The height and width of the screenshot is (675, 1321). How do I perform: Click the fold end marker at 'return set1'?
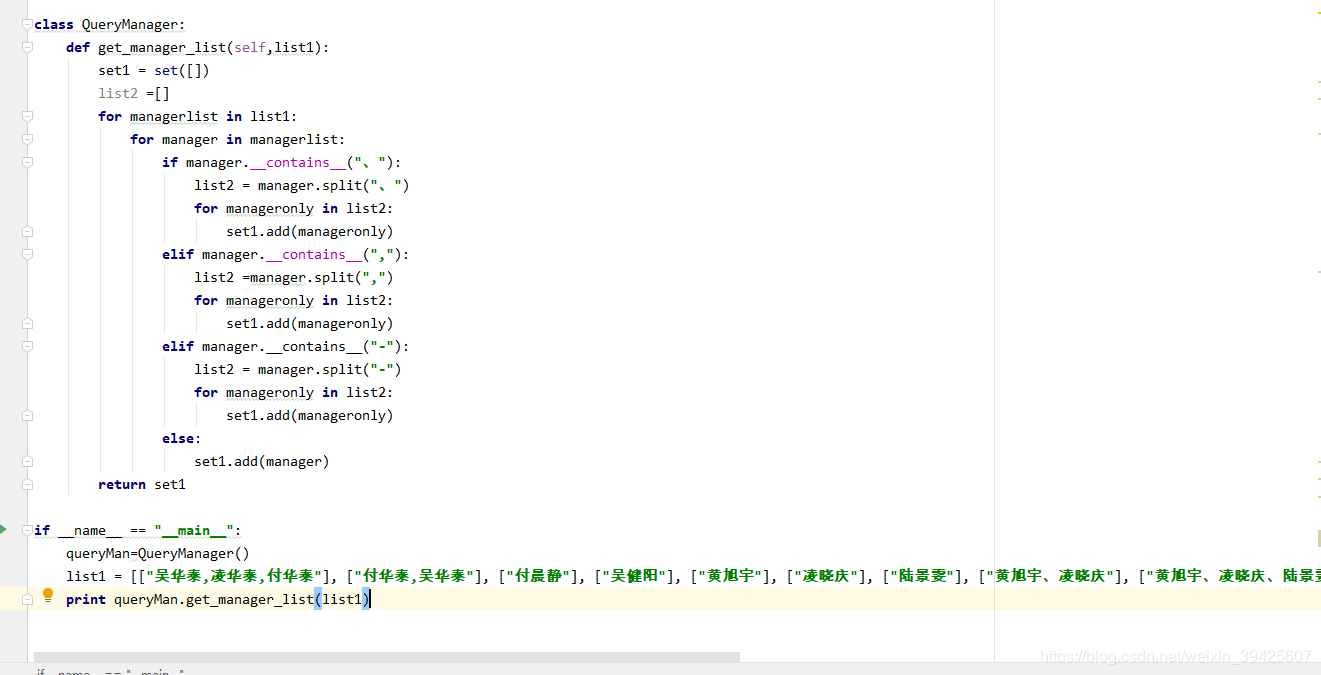[28, 484]
